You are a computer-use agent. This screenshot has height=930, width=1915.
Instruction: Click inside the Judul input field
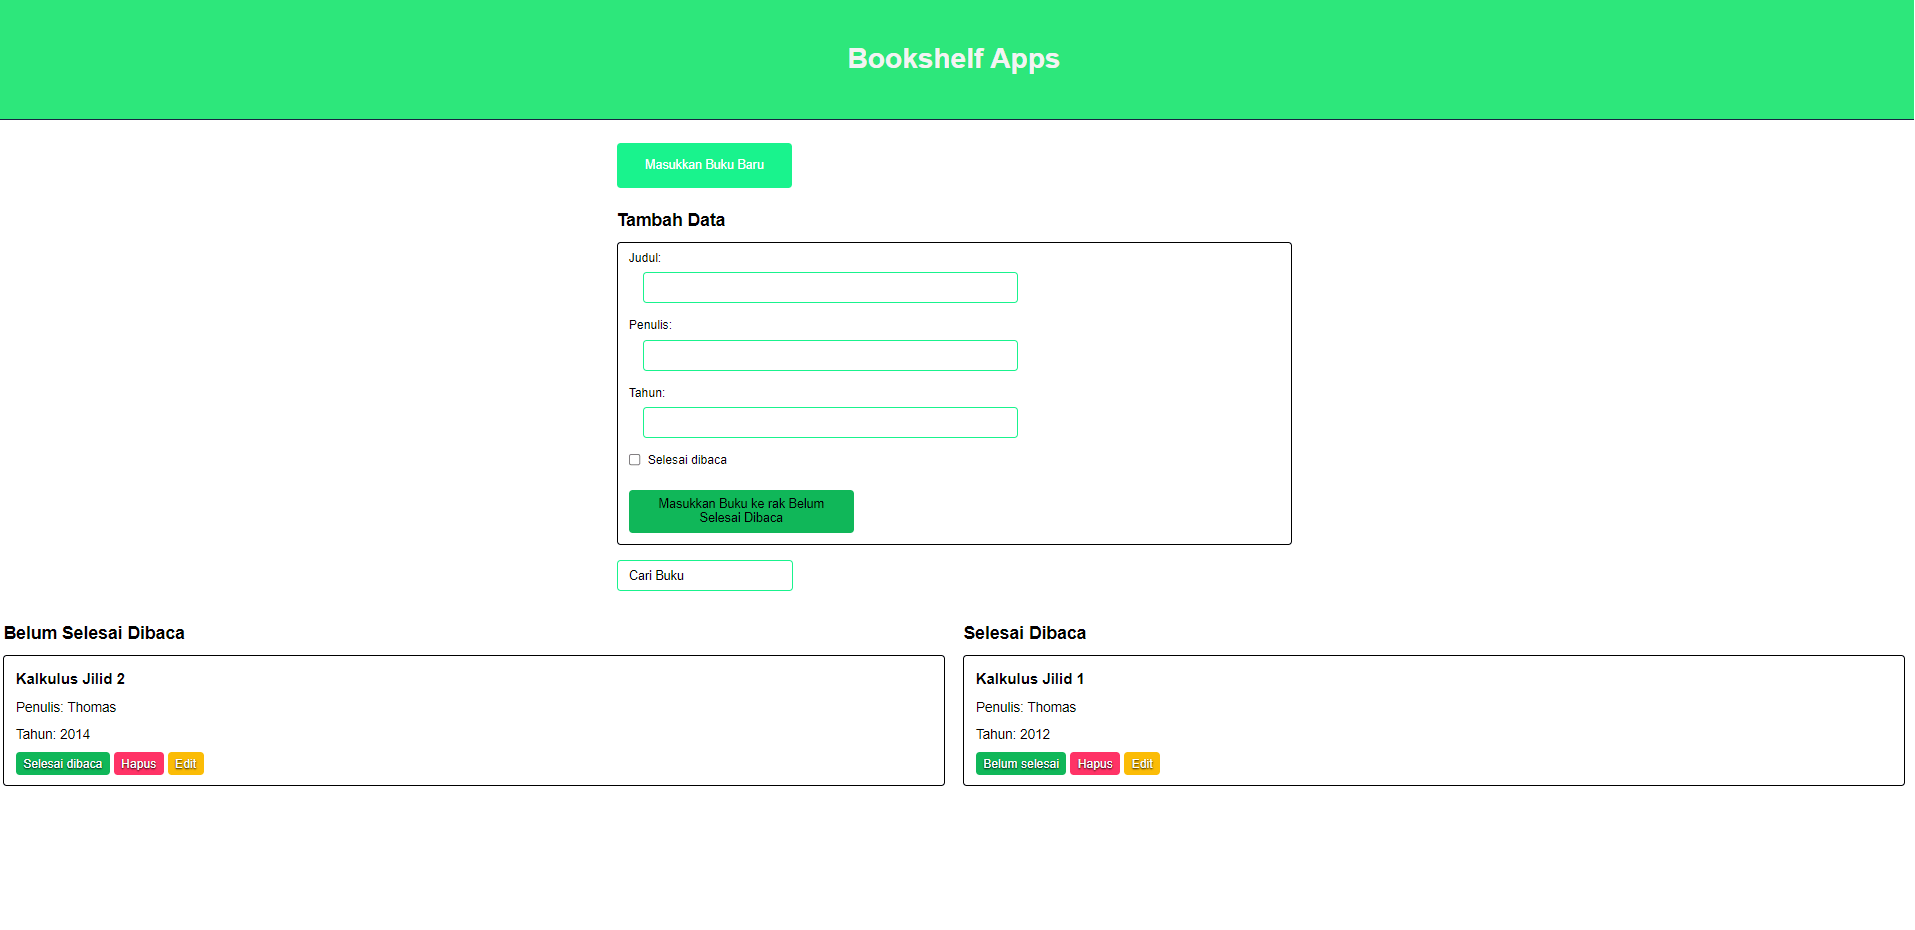pyautogui.click(x=829, y=287)
